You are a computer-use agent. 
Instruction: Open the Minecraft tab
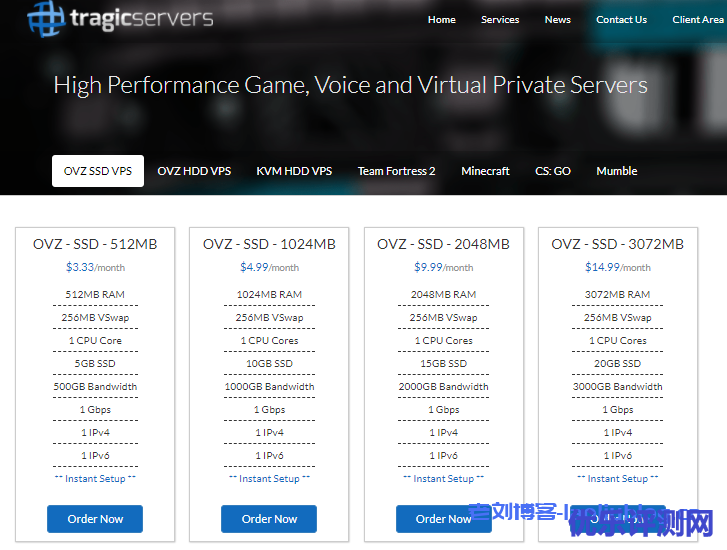485,171
